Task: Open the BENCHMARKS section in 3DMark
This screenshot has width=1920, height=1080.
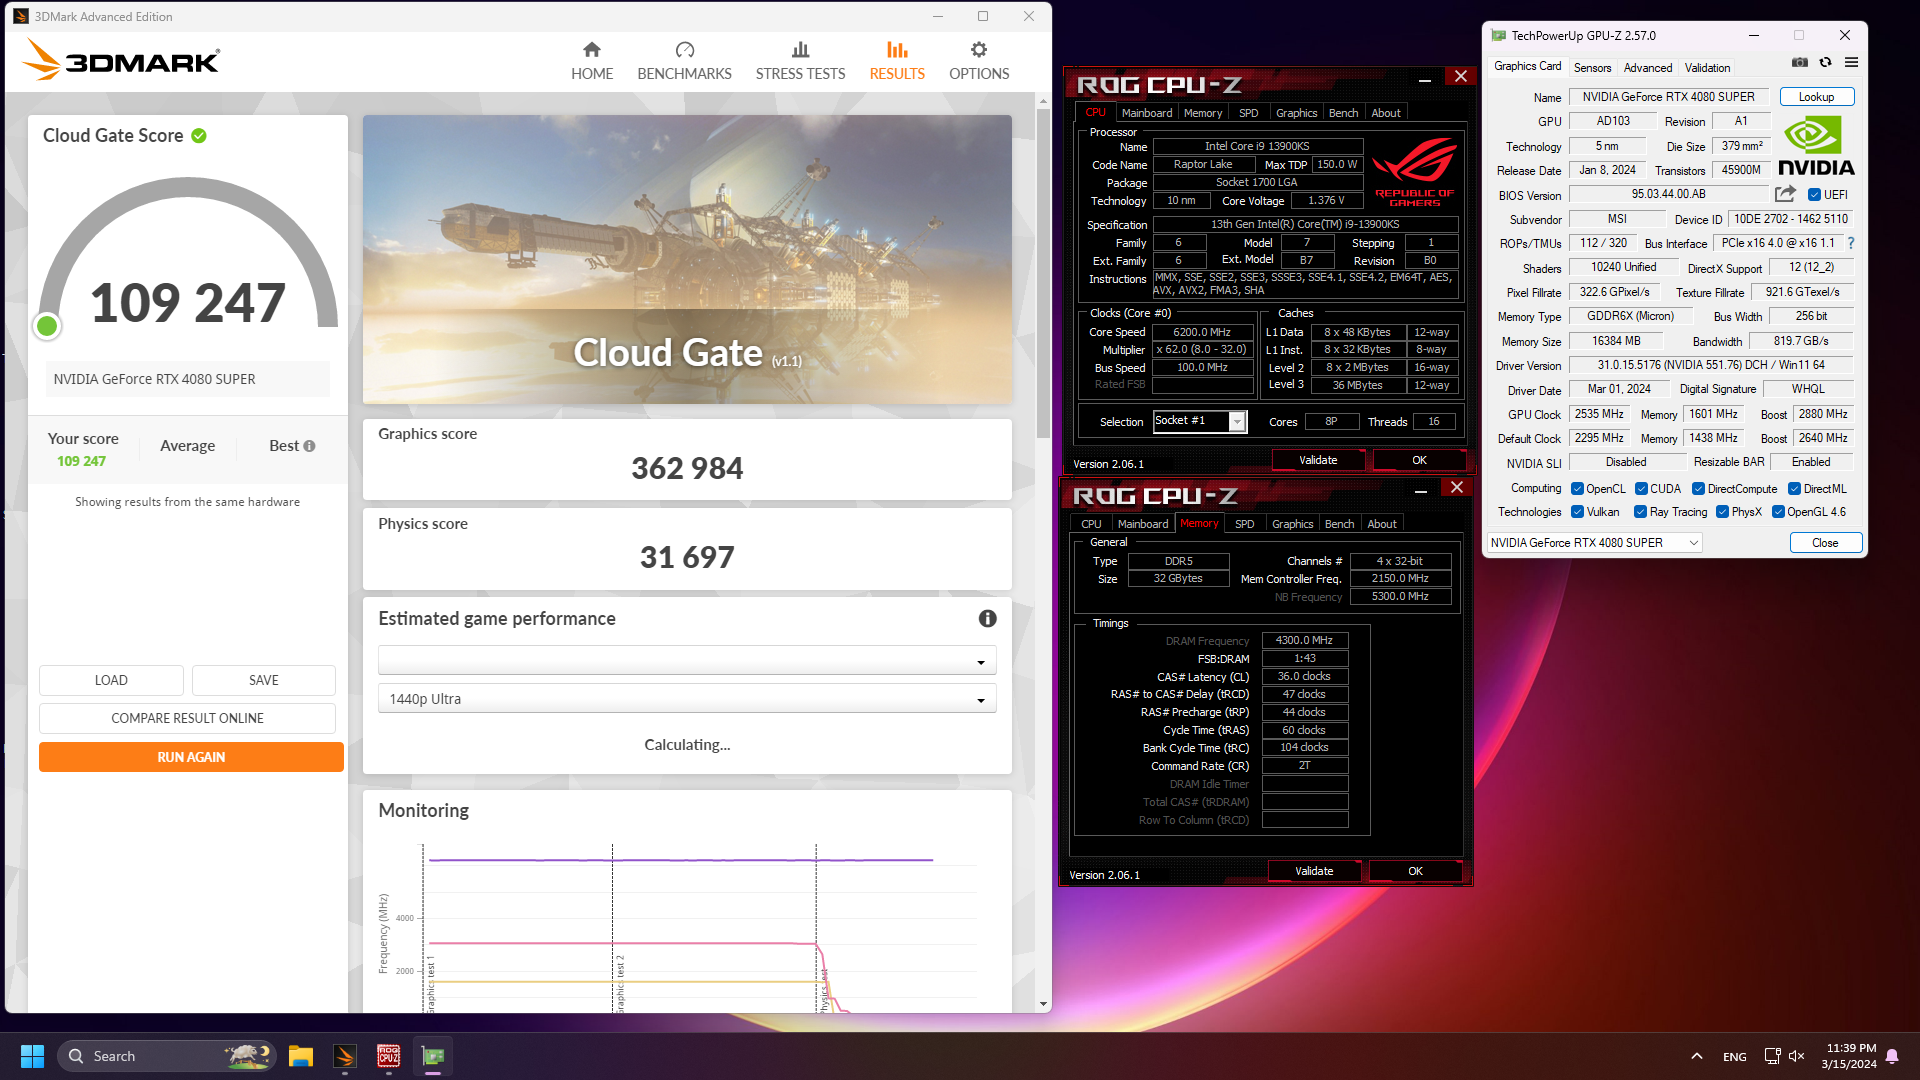Action: (x=684, y=62)
